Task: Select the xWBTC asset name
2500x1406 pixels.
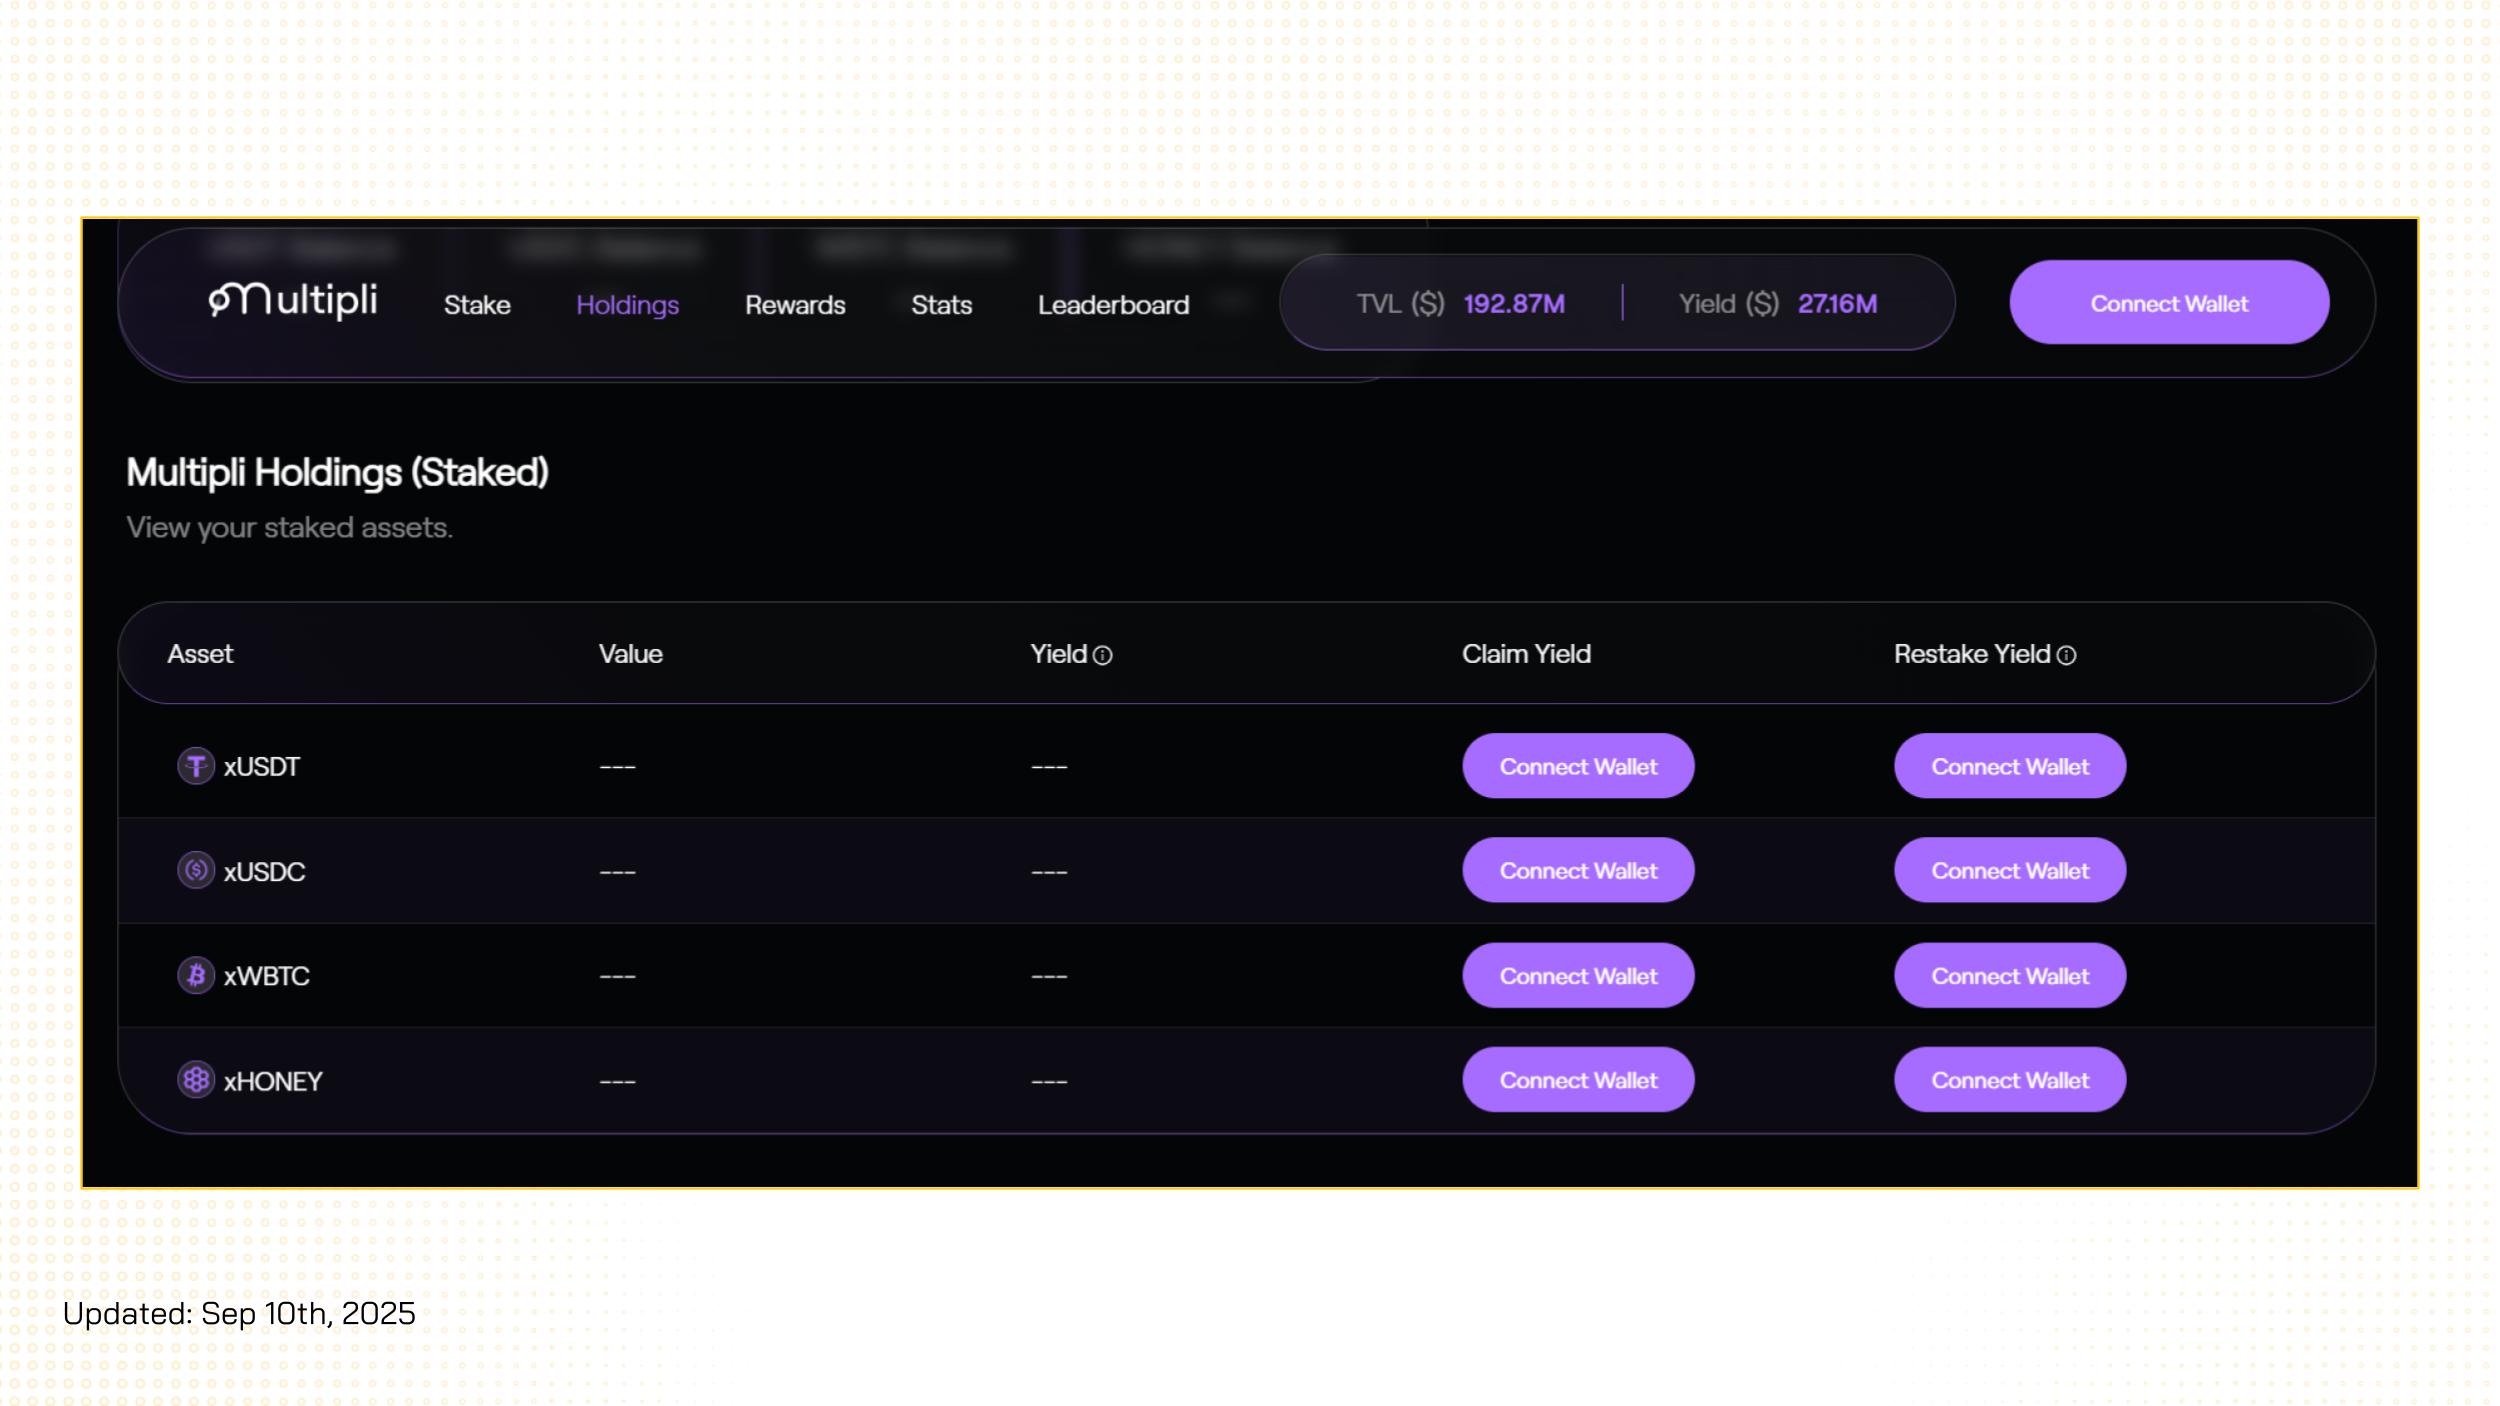Action: click(x=266, y=976)
